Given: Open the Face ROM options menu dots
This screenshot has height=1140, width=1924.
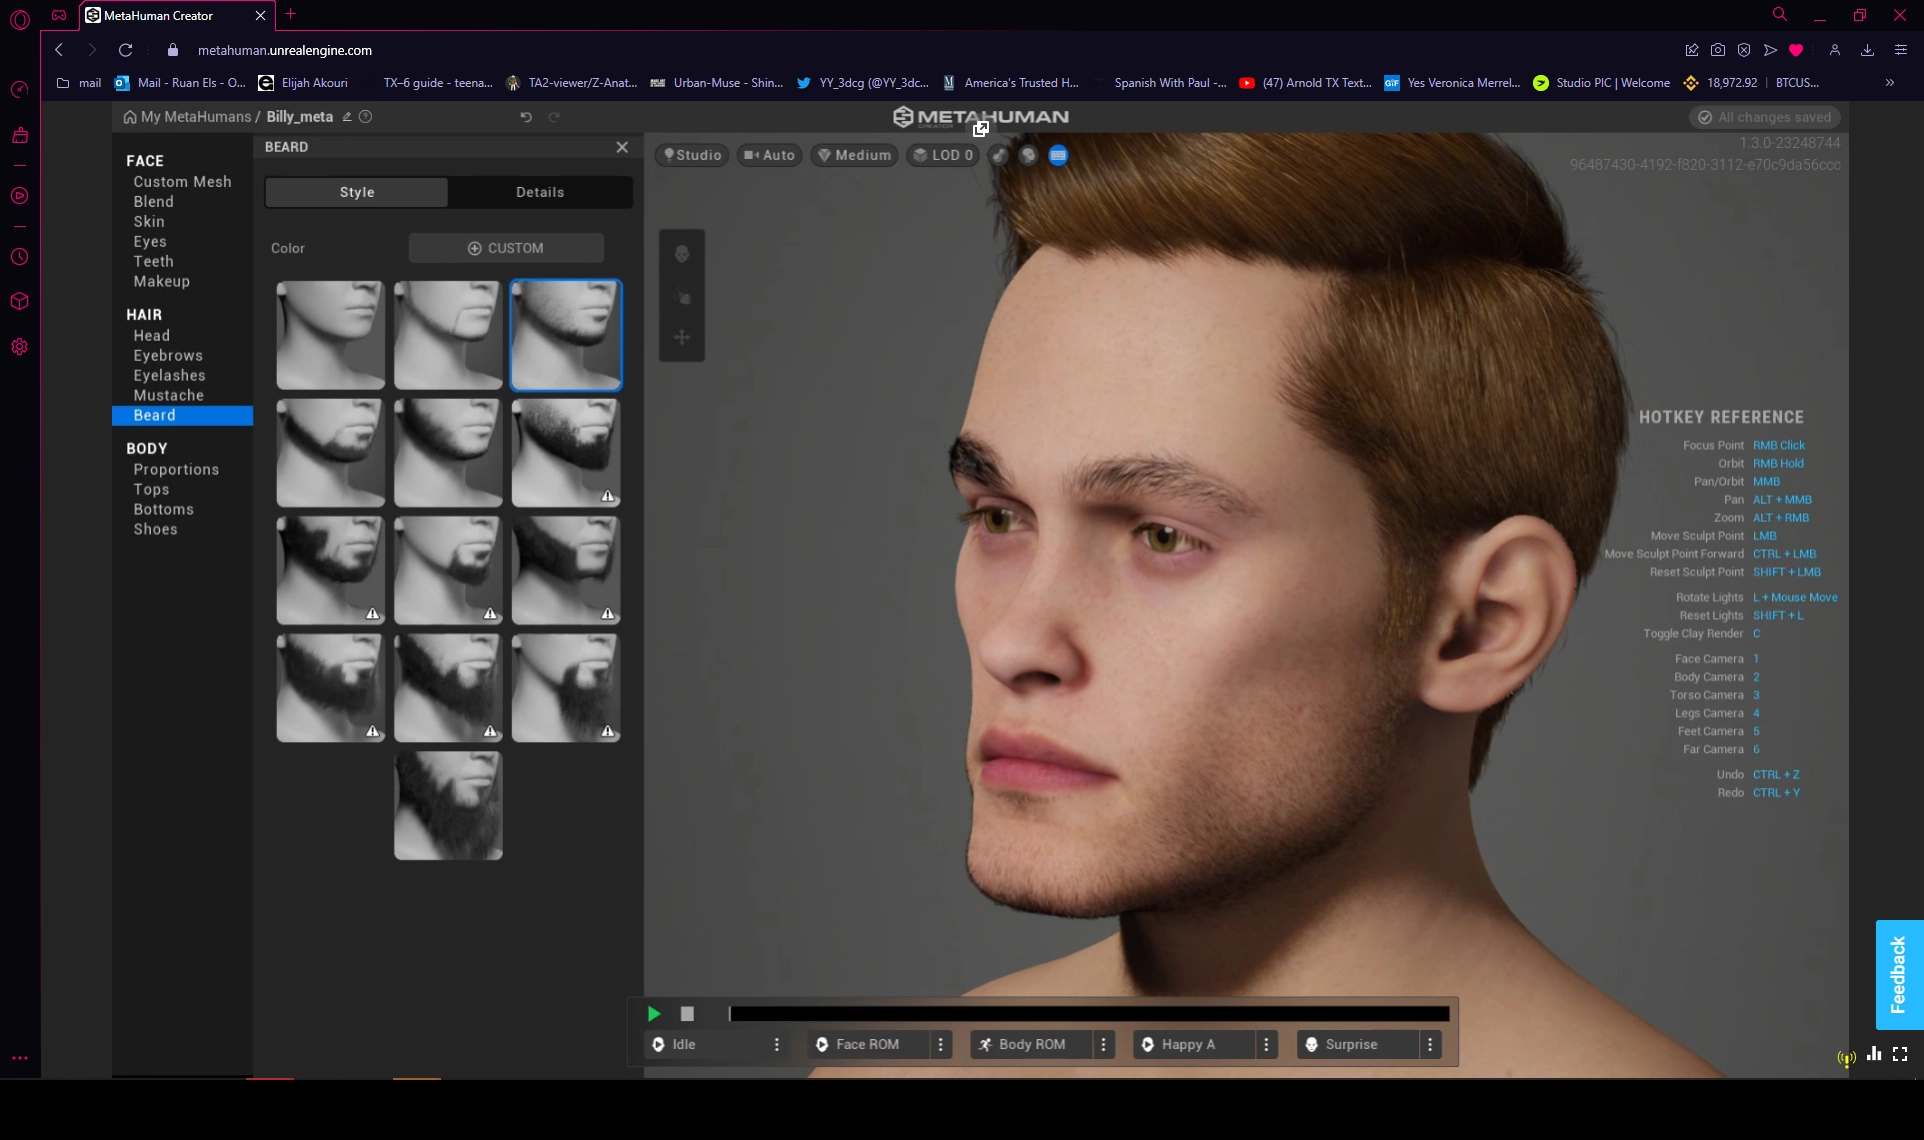Looking at the screenshot, I should 941,1044.
